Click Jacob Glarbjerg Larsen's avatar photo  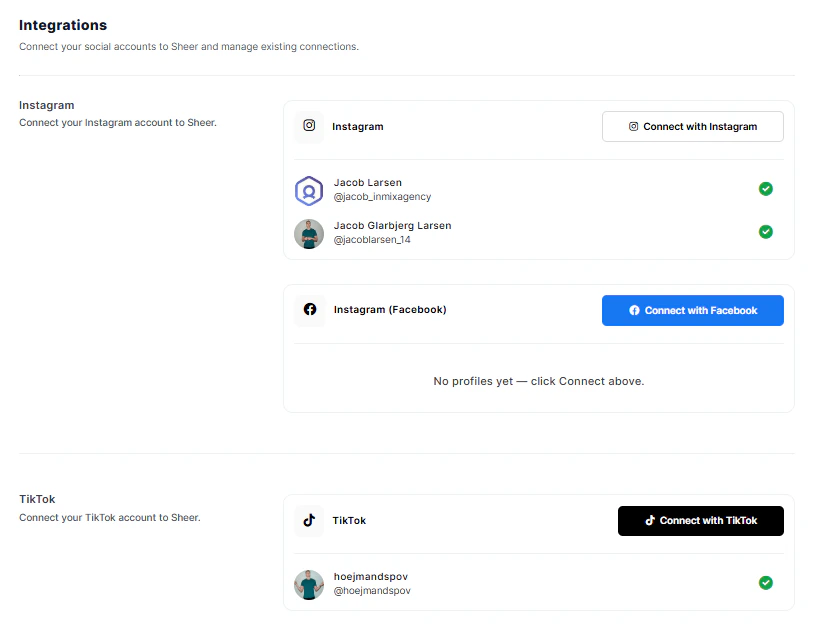click(309, 233)
